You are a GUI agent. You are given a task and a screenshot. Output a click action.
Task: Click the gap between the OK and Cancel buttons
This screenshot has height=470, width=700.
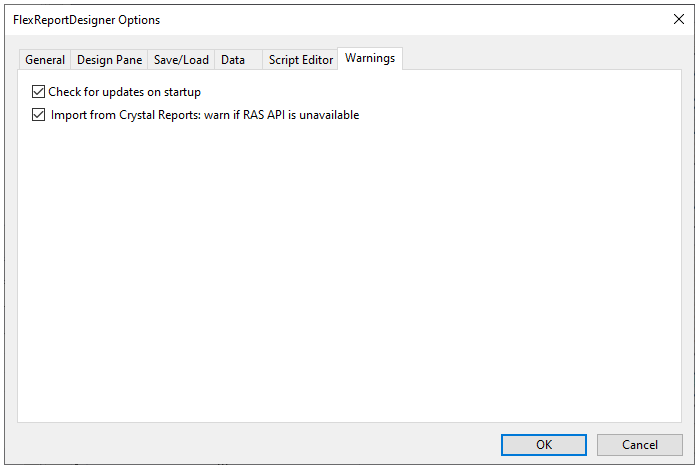click(x=592, y=445)
